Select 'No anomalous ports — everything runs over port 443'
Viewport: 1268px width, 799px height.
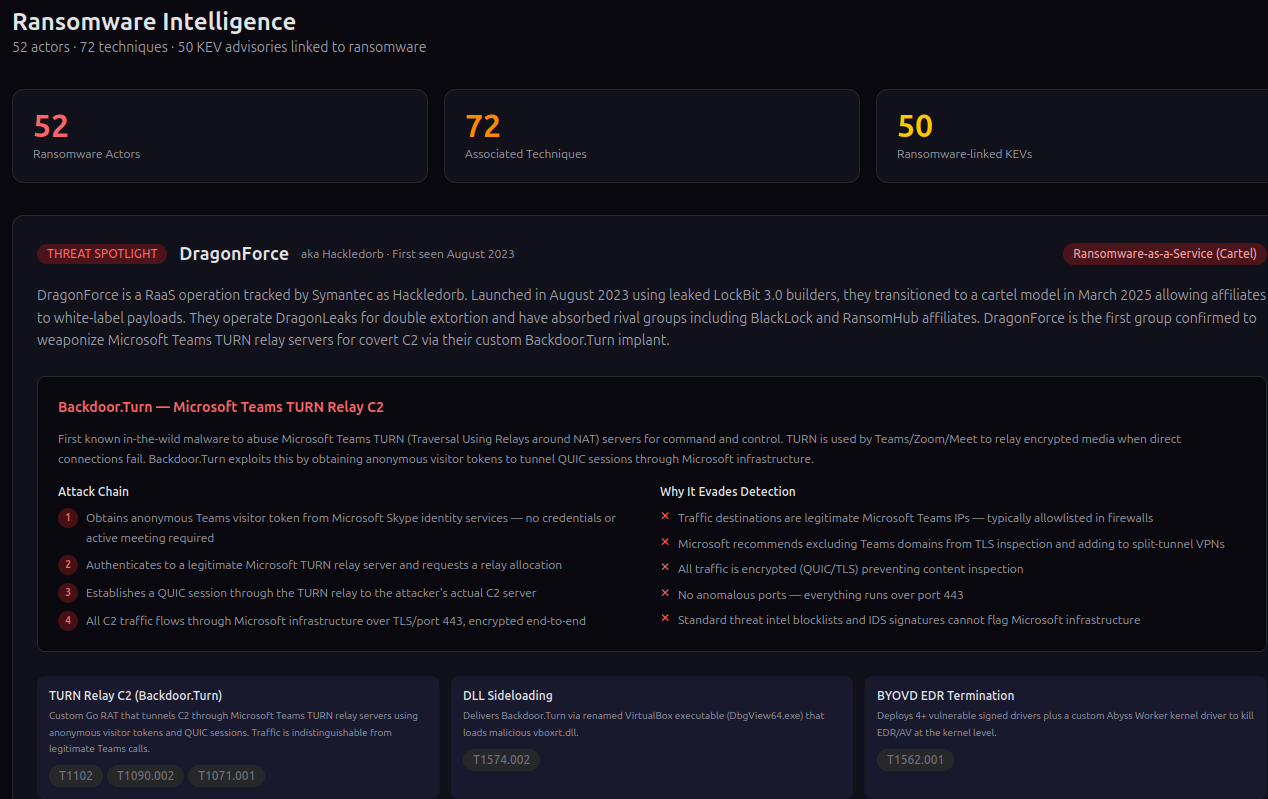pyautogui.click(x=821, y=595)
